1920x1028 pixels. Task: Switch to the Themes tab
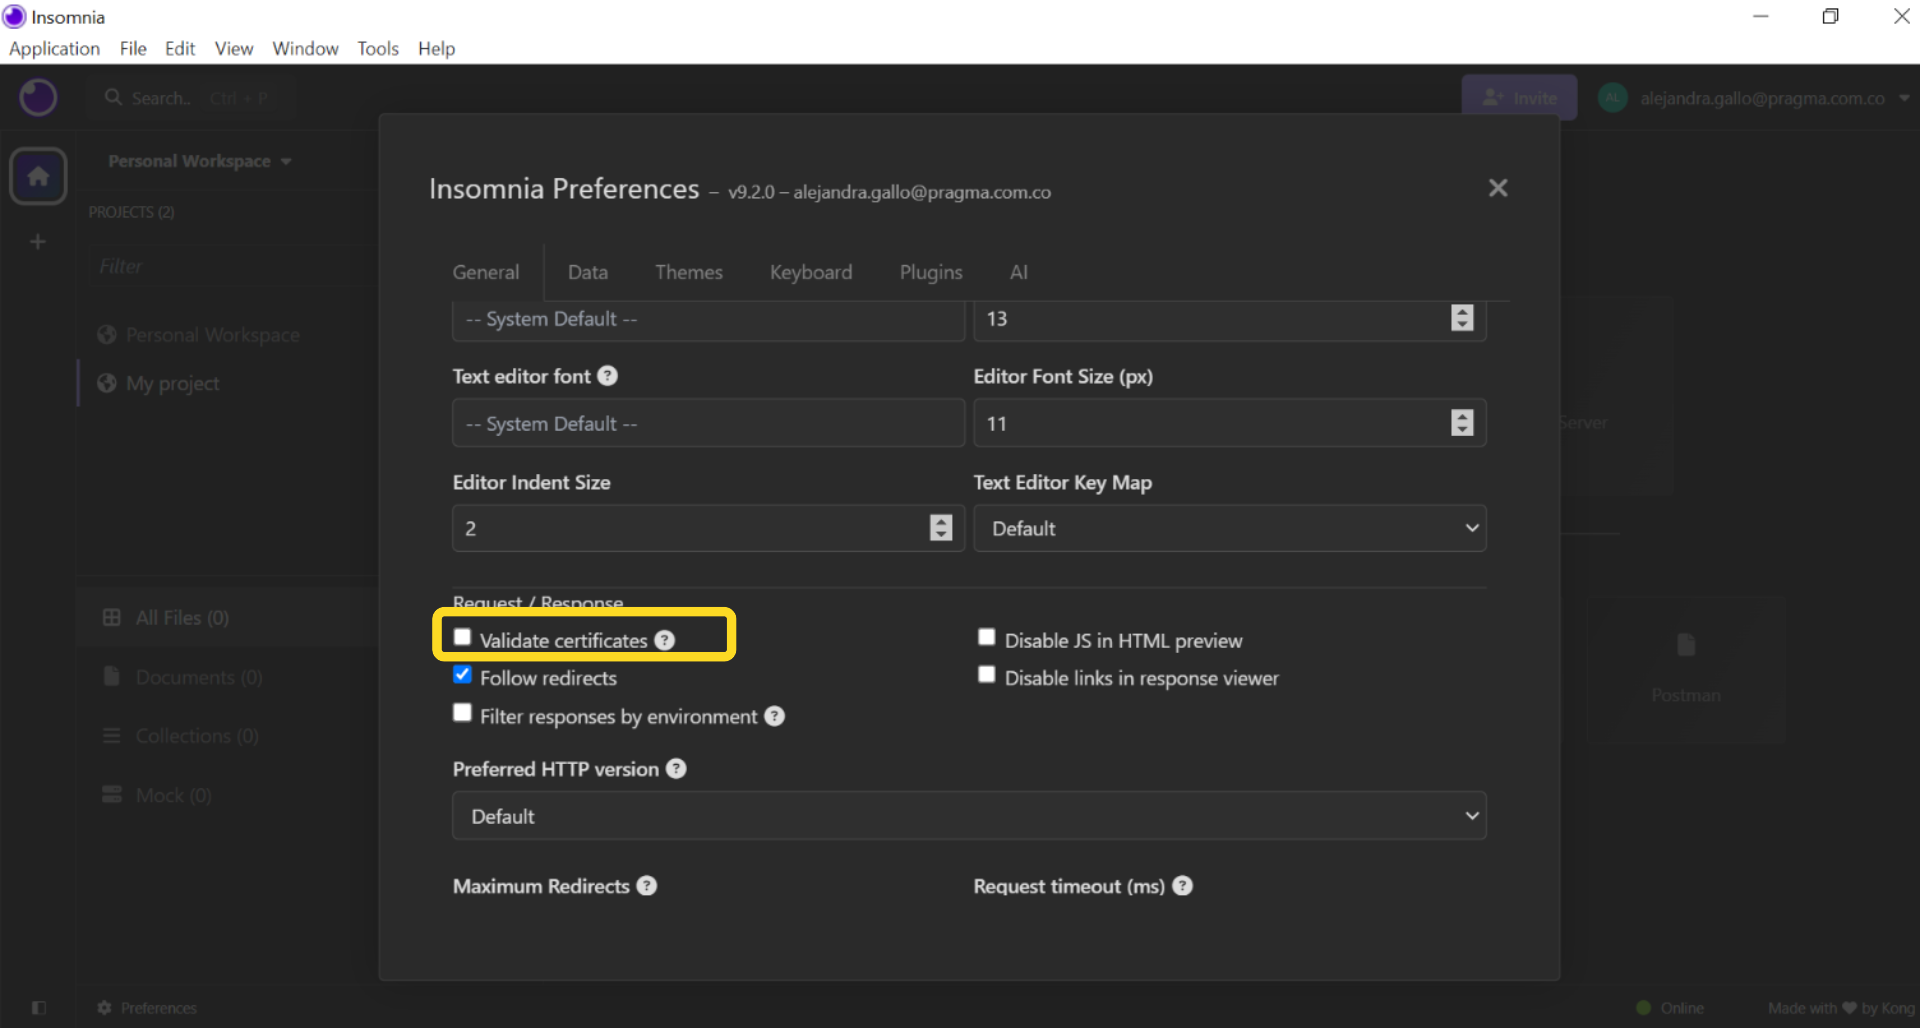(689, 272)
